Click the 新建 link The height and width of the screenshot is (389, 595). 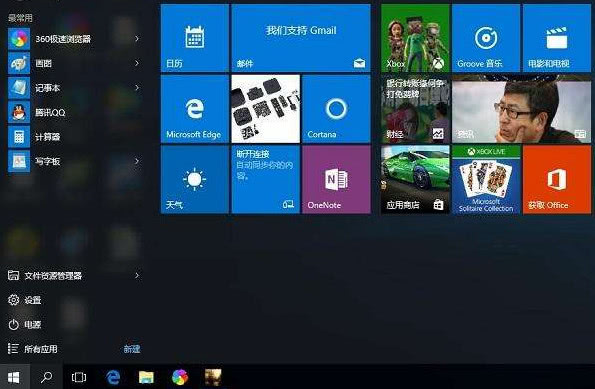pyautogui.click(x=132, y=349)
